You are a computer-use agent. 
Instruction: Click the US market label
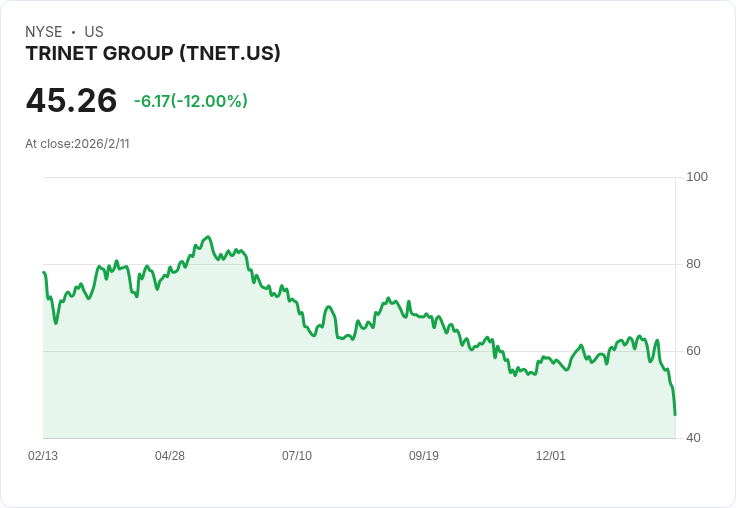click(x=94, y=32)
